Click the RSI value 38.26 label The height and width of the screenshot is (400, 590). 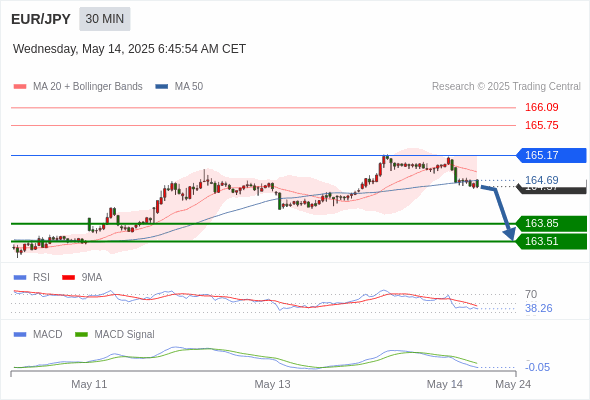tap(539, 309)
